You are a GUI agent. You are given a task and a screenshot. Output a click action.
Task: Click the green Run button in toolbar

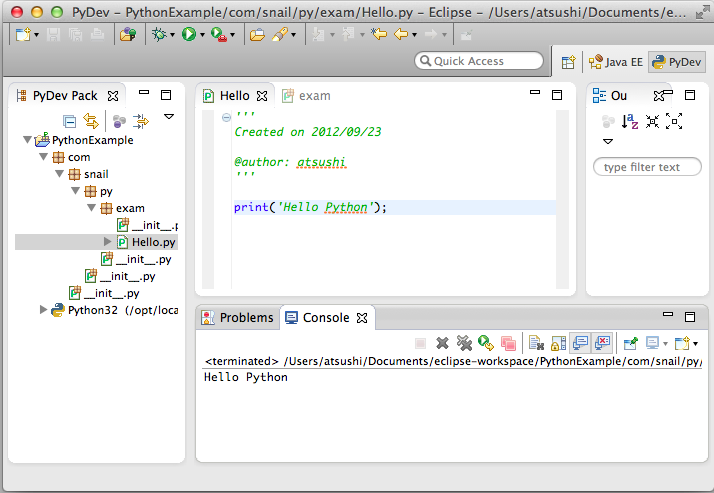click(188, 35)
